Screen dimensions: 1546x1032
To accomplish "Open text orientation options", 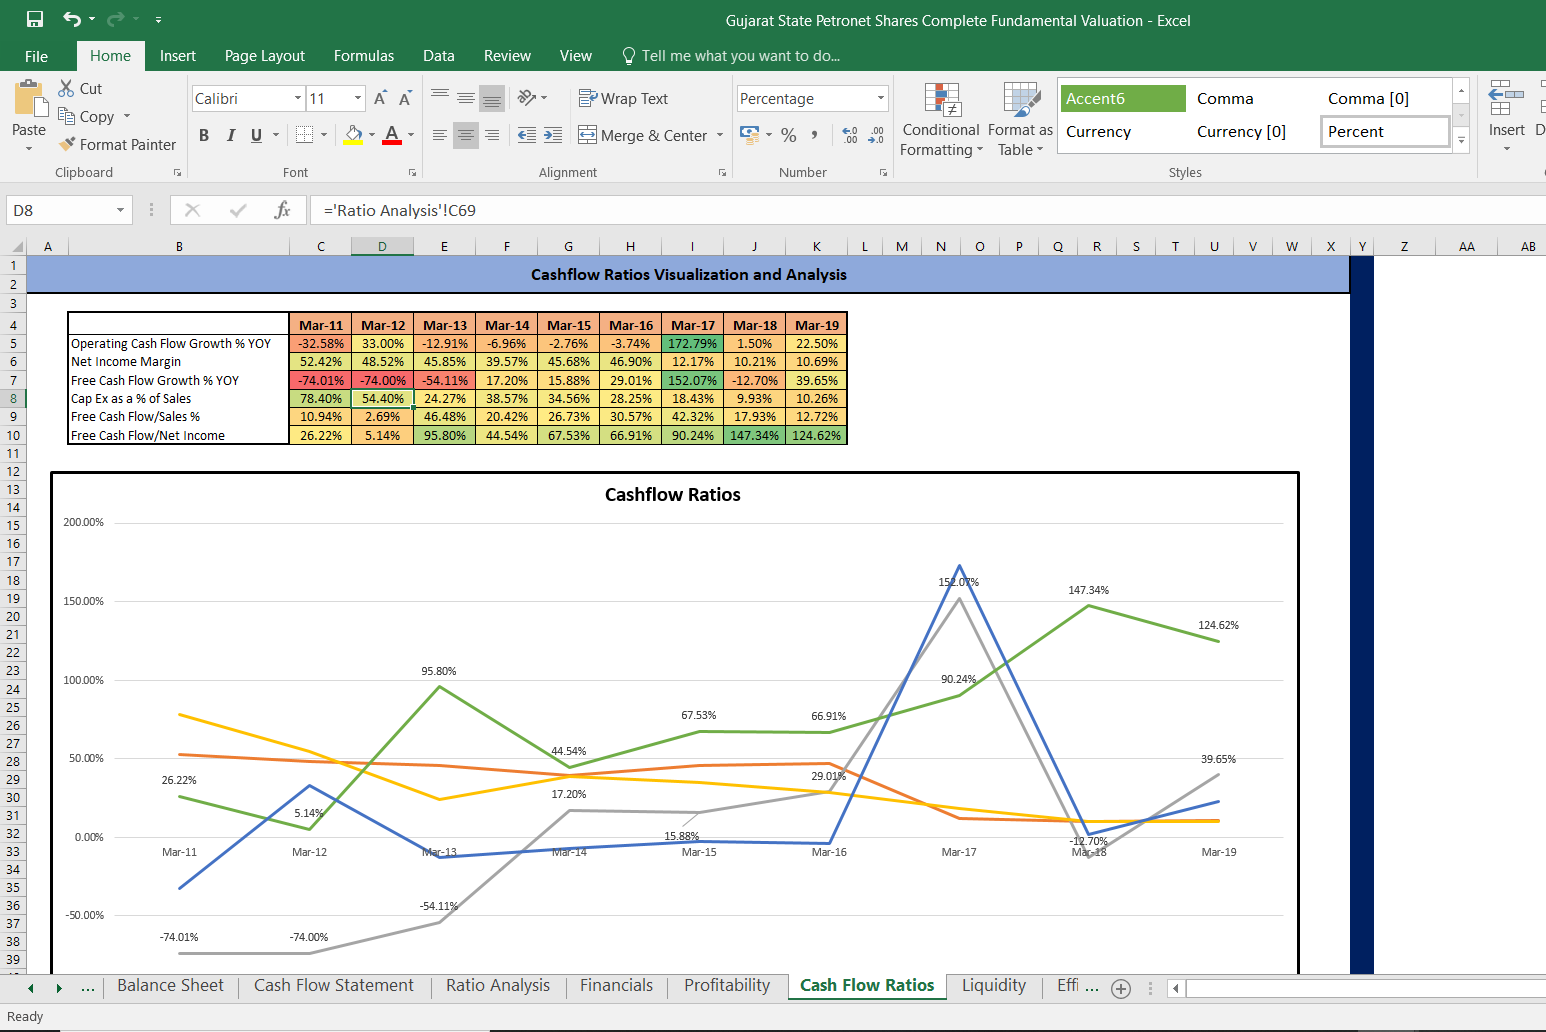I will click(532, 98).
